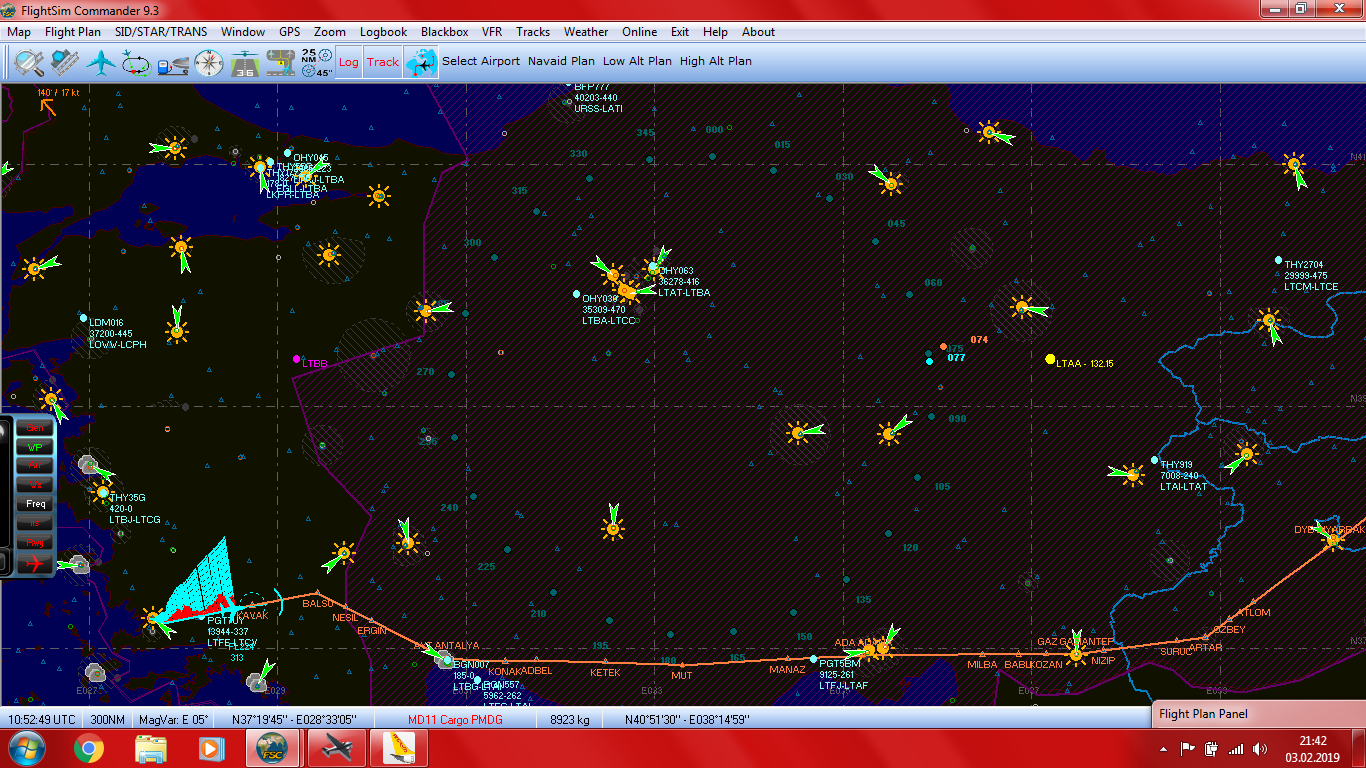
Task: Click the 10:52:49 UTC time display
Action: click(42, 720)
